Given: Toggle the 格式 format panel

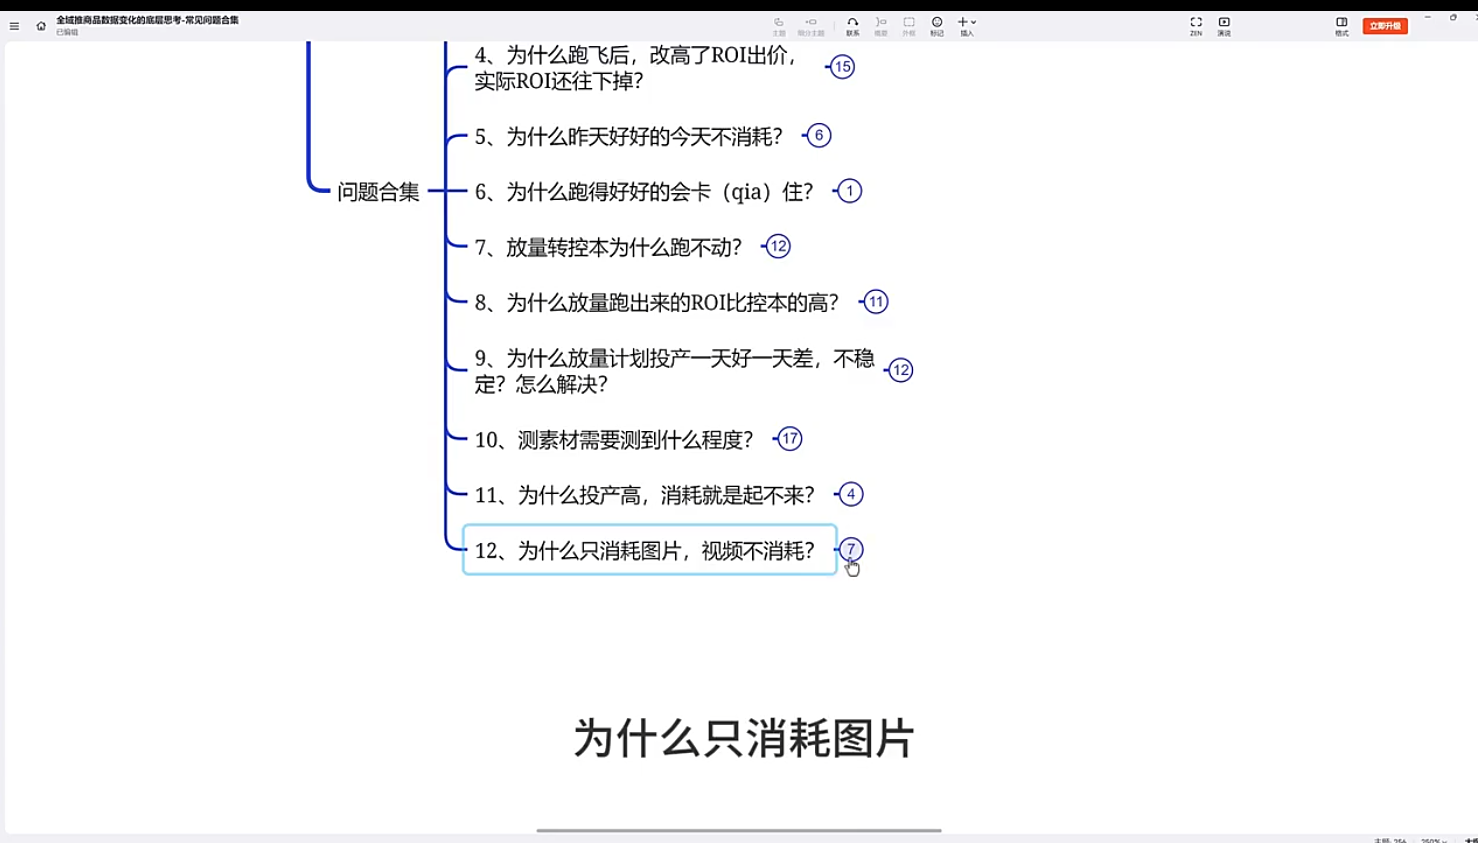Looking at the screenshot, I should click(x=1341, y=25).
